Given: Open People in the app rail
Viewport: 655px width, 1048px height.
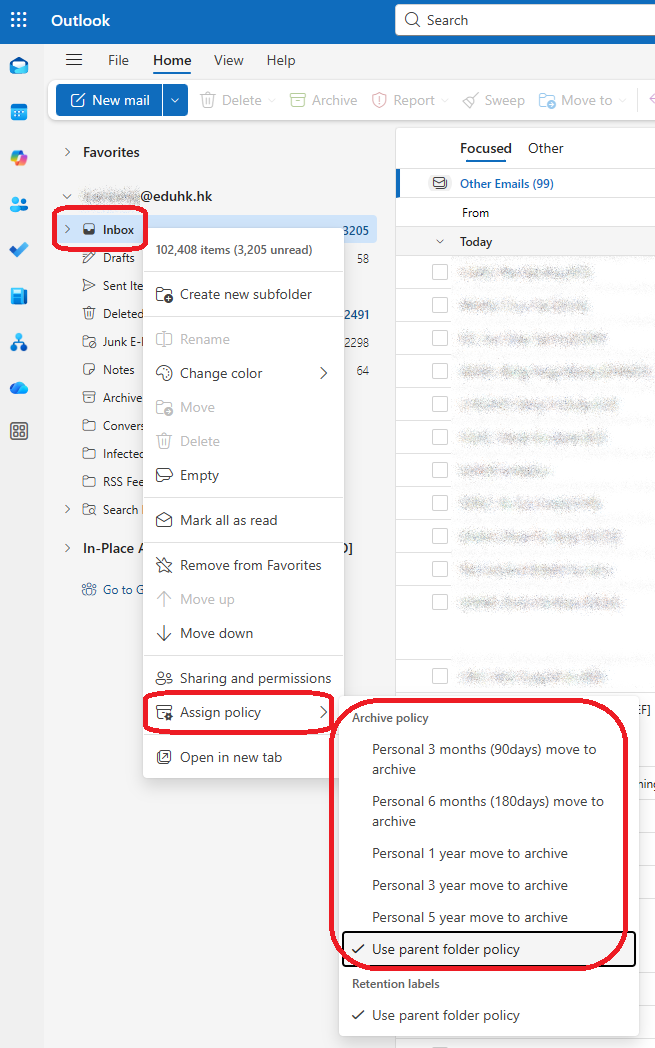Looking at the screenshot, I should (x=19, y=204).
